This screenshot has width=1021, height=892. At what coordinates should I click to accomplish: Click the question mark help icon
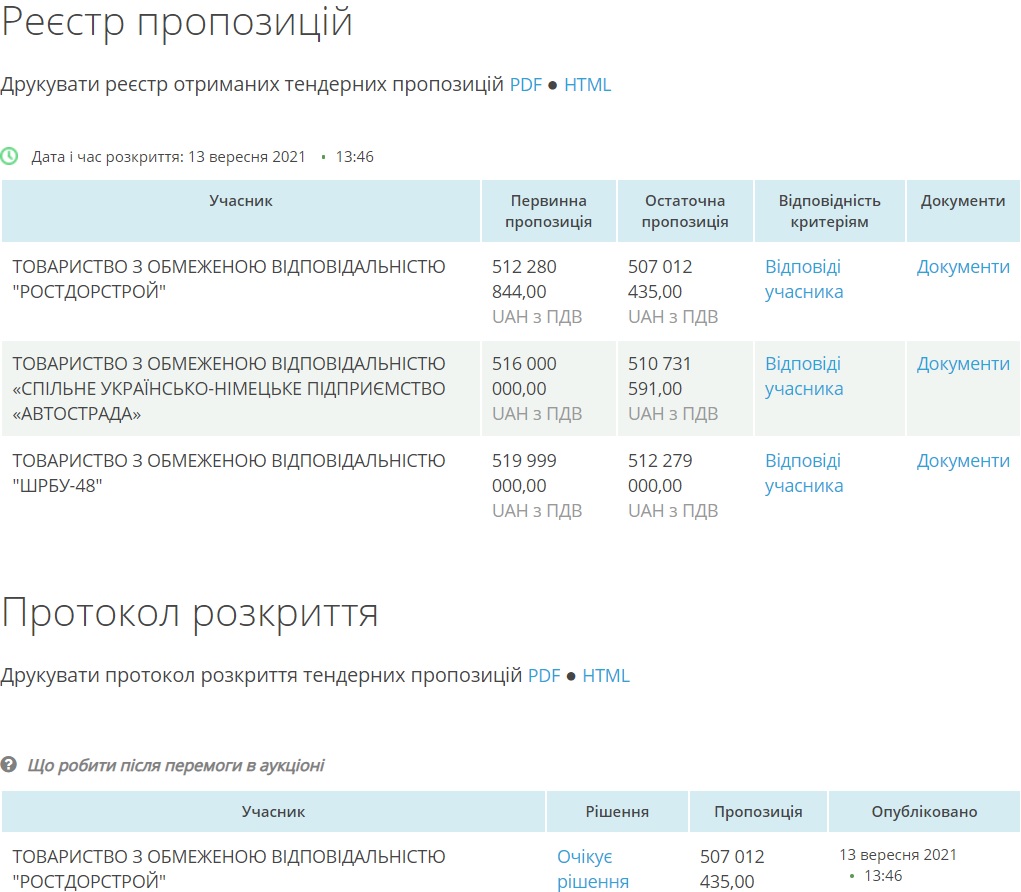[9, 765]
